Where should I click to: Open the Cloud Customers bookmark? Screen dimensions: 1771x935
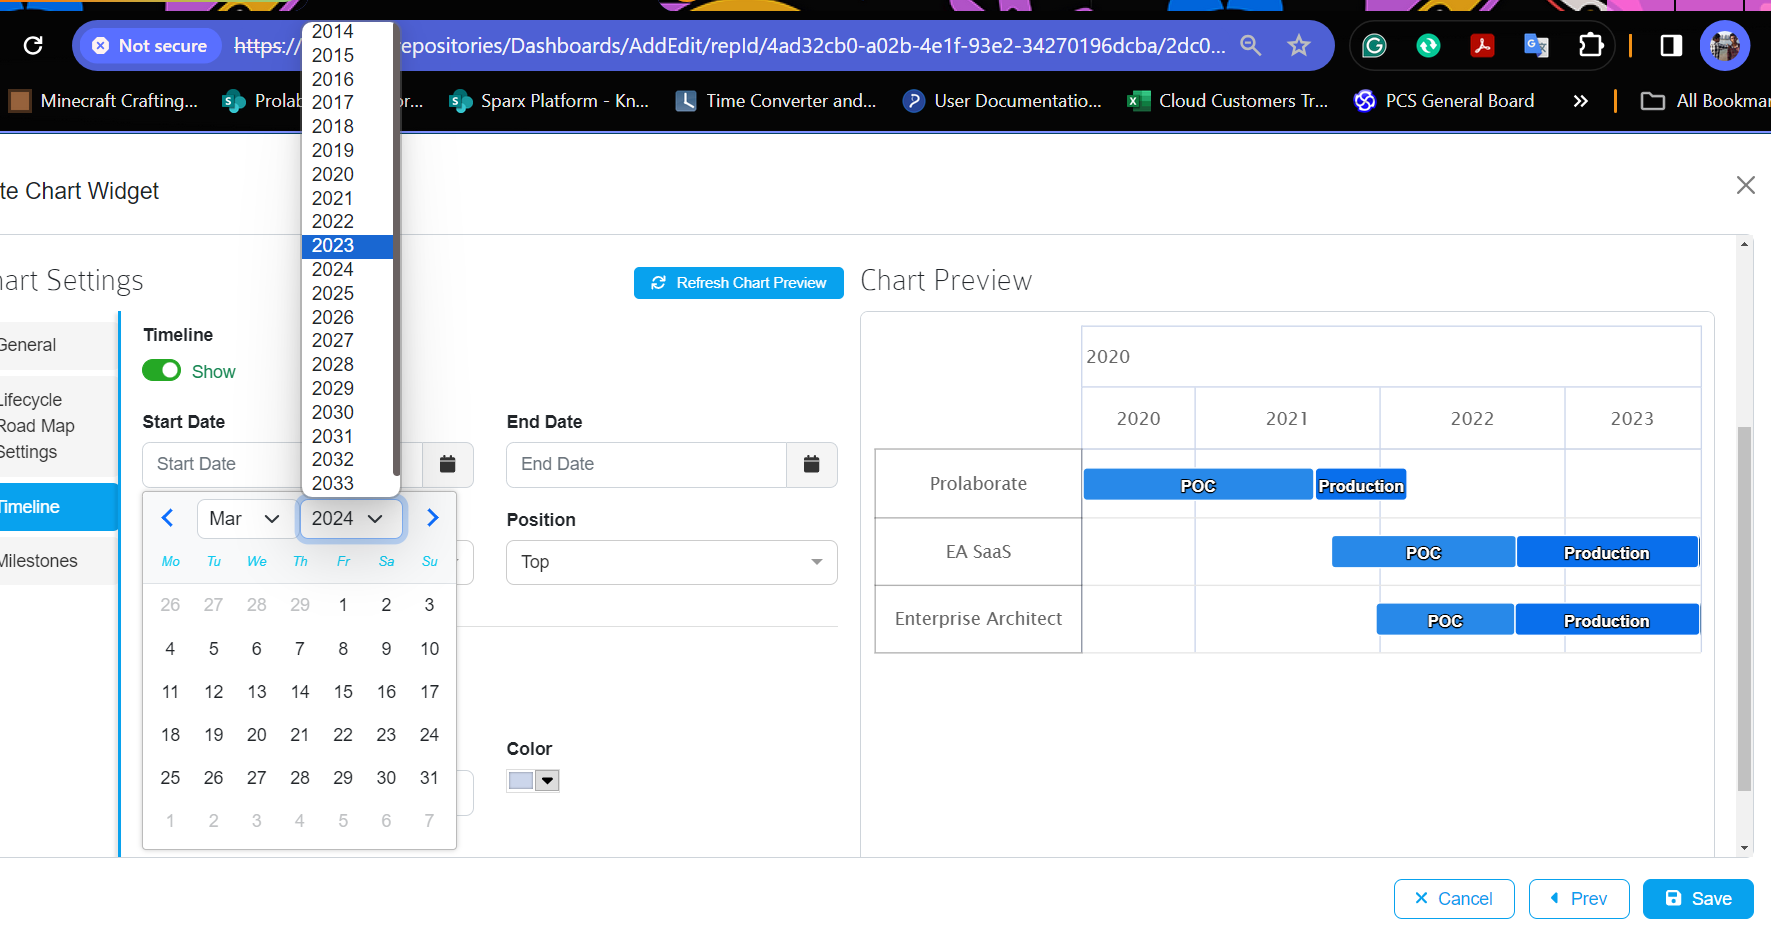point(1228,101)
